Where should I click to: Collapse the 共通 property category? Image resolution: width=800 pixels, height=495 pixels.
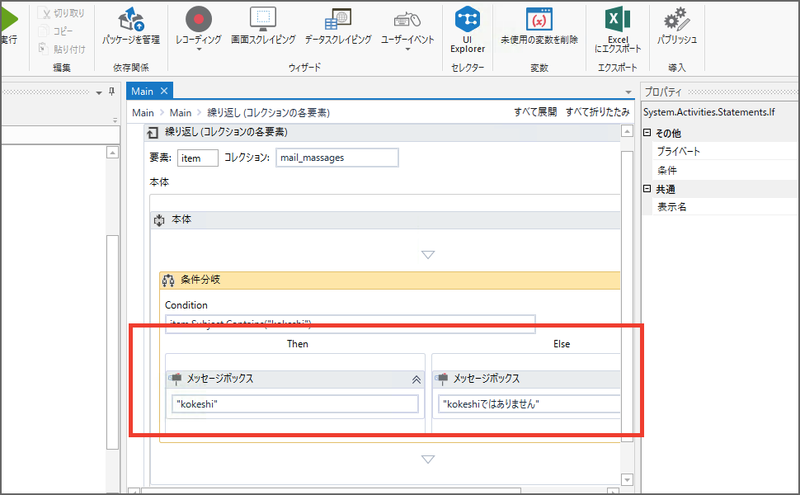[647, 188]
